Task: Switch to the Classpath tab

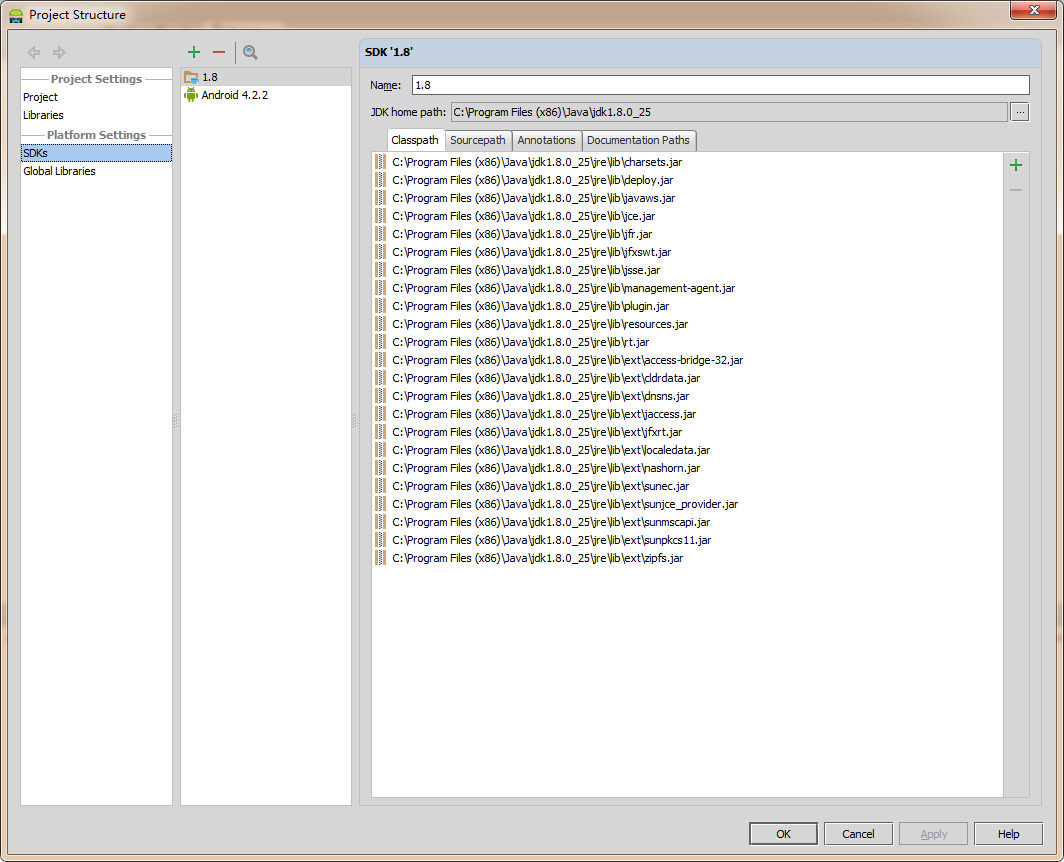Action: pos(415,140)
